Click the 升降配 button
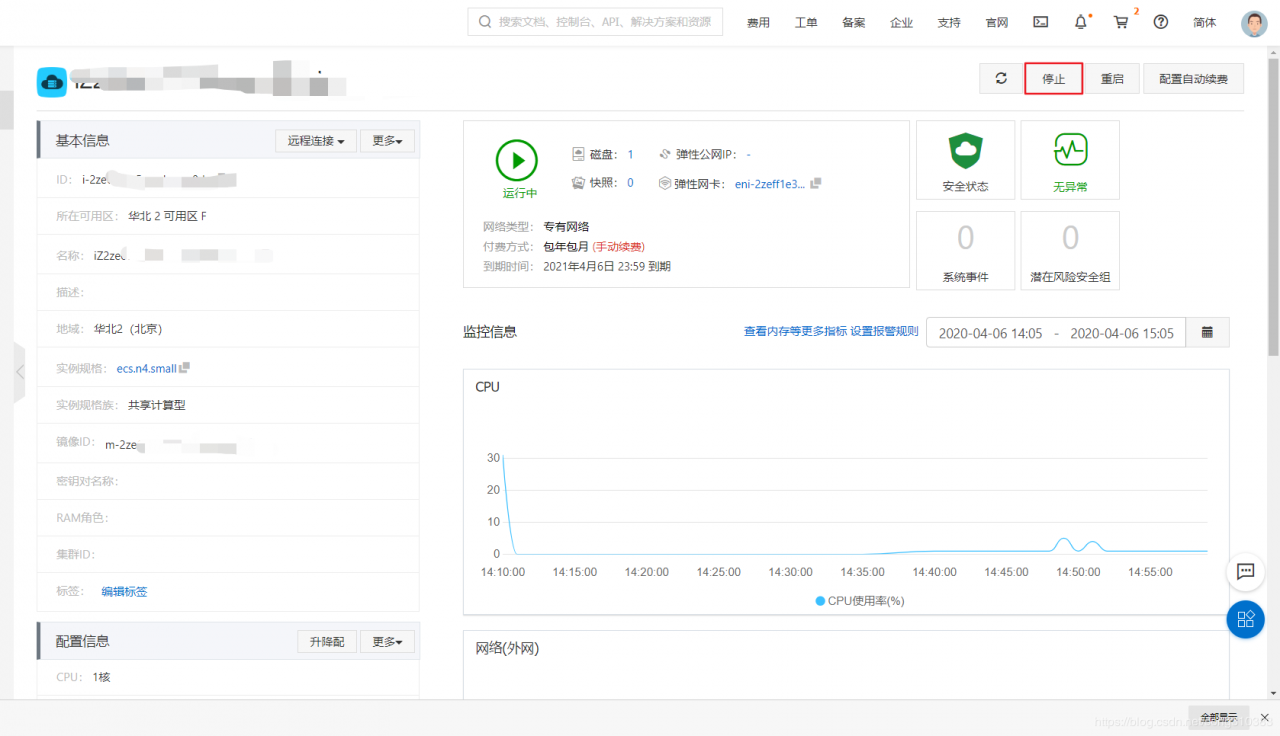Viewport: 1280px width, 736px height. pos(327,641)
